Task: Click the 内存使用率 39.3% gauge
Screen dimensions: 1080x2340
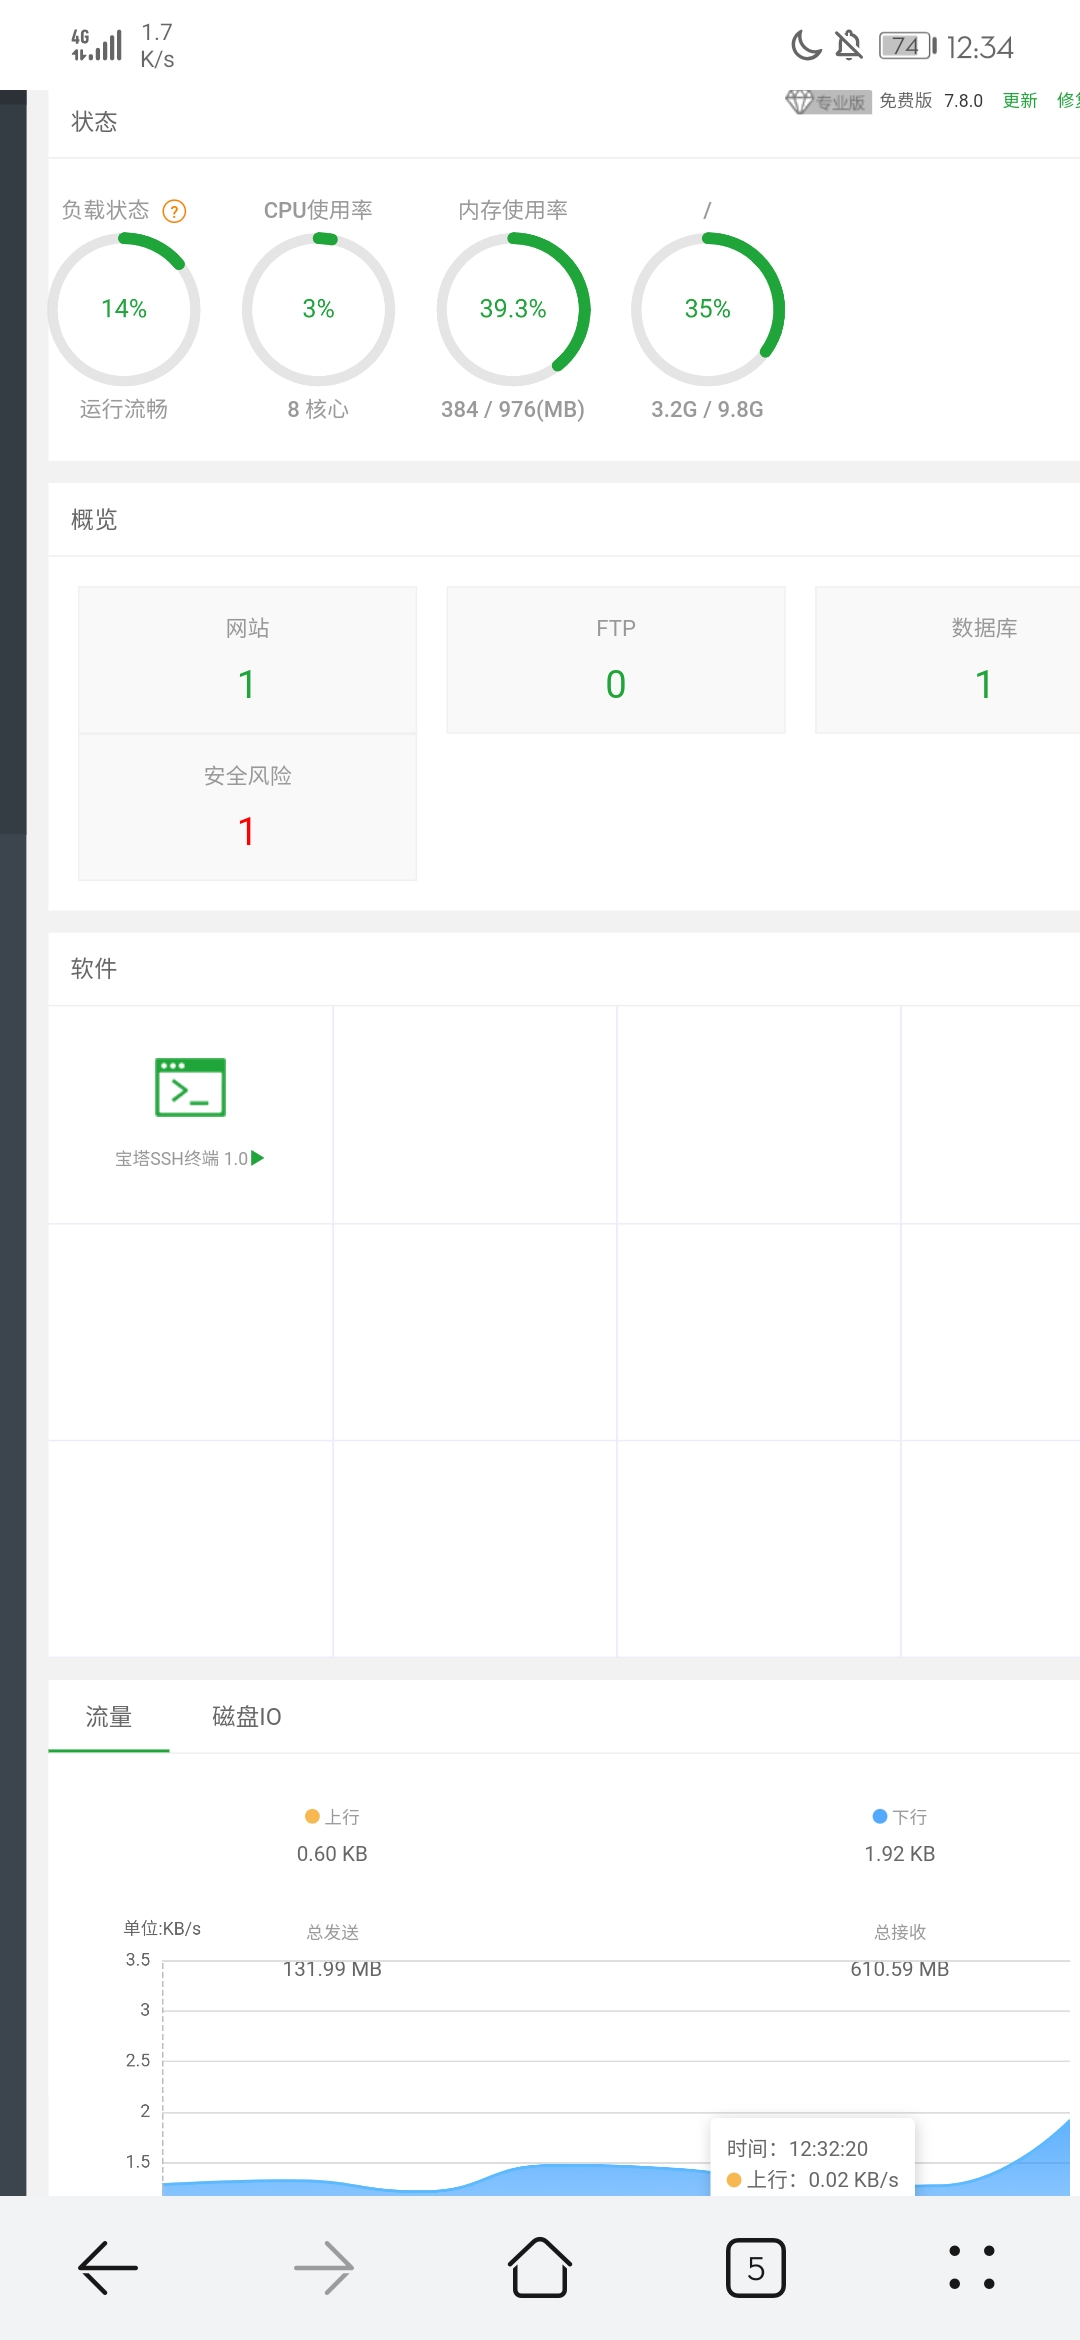Action: coord(513,309)
